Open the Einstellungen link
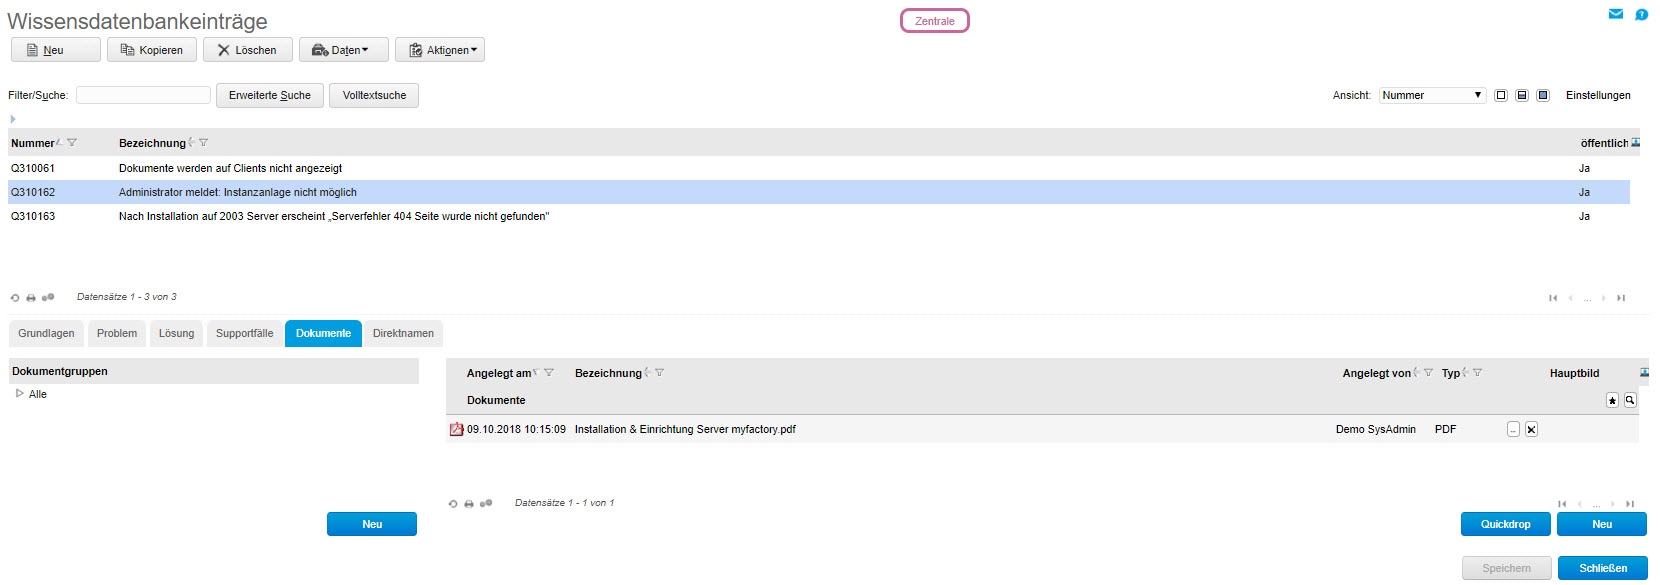1660x585 pixels. pos(1598,95)
